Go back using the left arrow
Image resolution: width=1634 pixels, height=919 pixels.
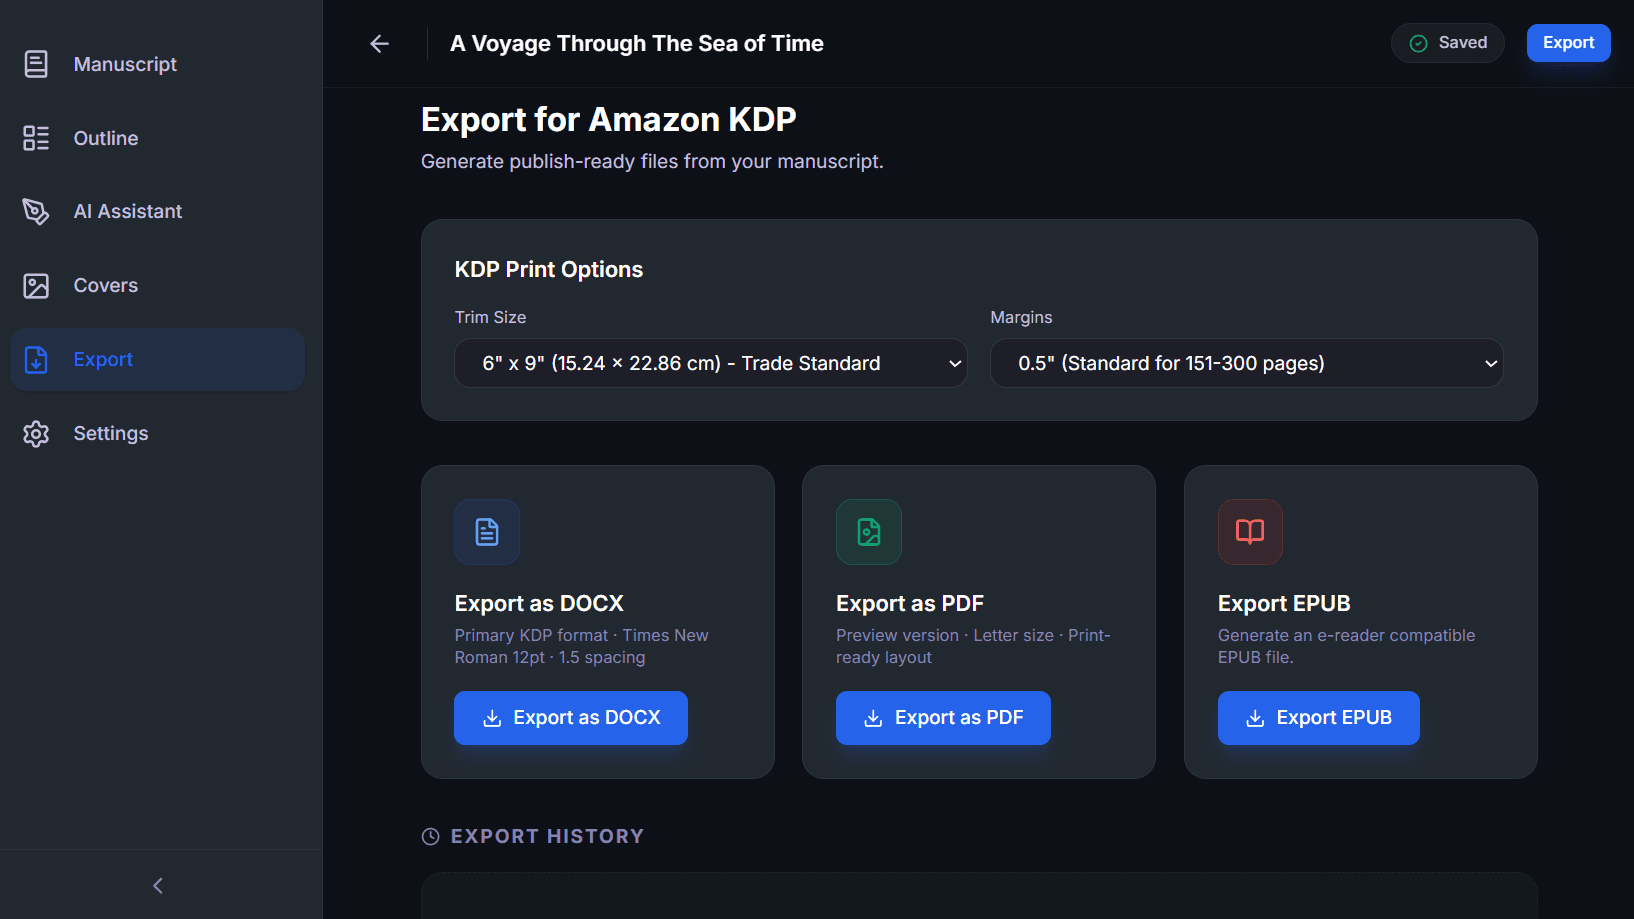coord(379,43)
